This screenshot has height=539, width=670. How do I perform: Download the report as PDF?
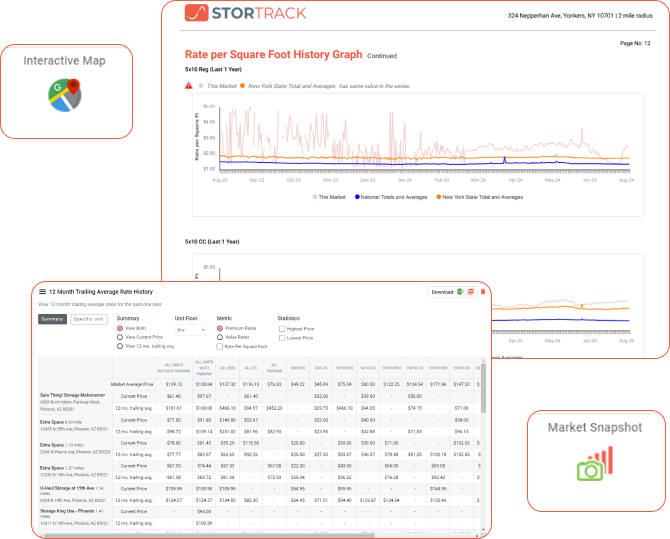471,292
